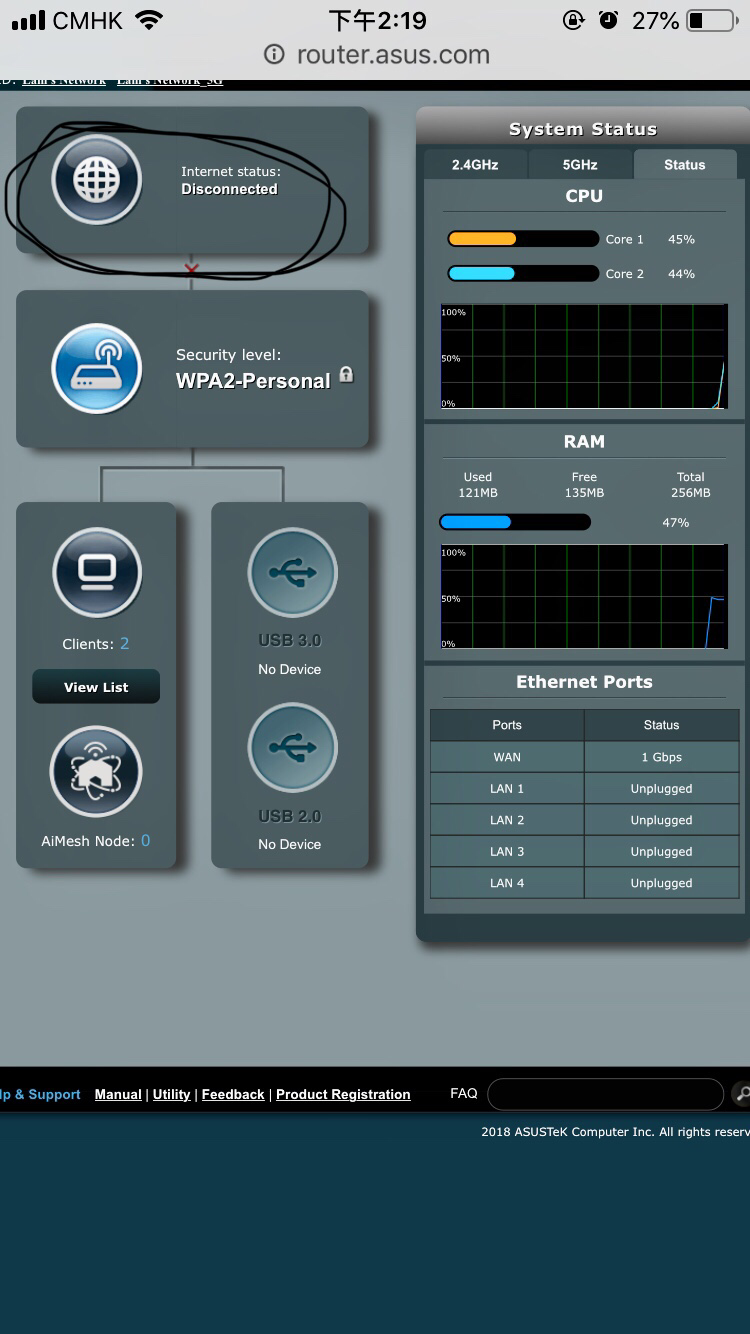Screen dimensions: 750x1334
Task: Tap the Unplugged status for LAN 1
Action: (x=661, y=789)
